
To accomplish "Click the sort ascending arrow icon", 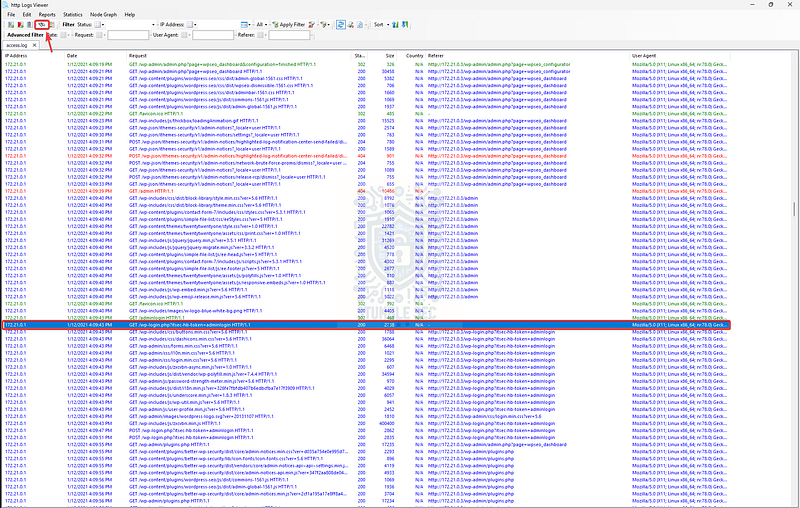I will pyautogui.click(x=395, y=24).
